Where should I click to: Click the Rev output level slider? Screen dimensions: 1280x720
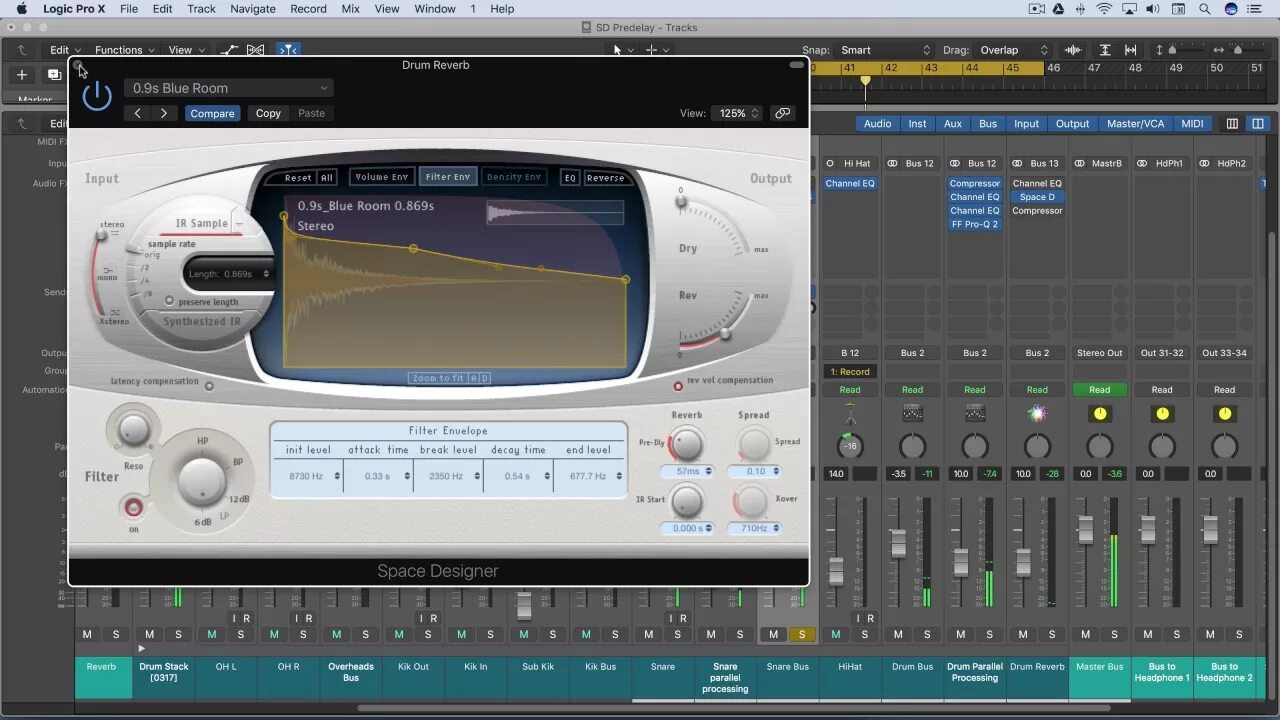(x=726, y=333)
